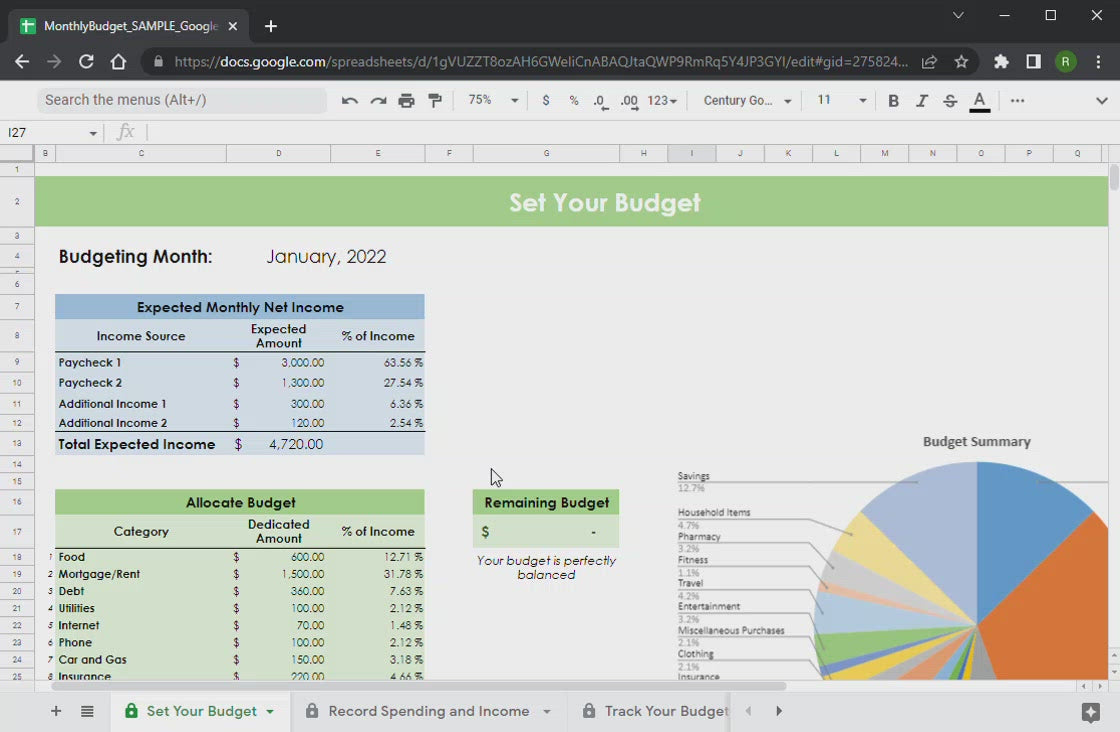Click the Redo arrow icon
1120x732 pixels.
(378, 101)
